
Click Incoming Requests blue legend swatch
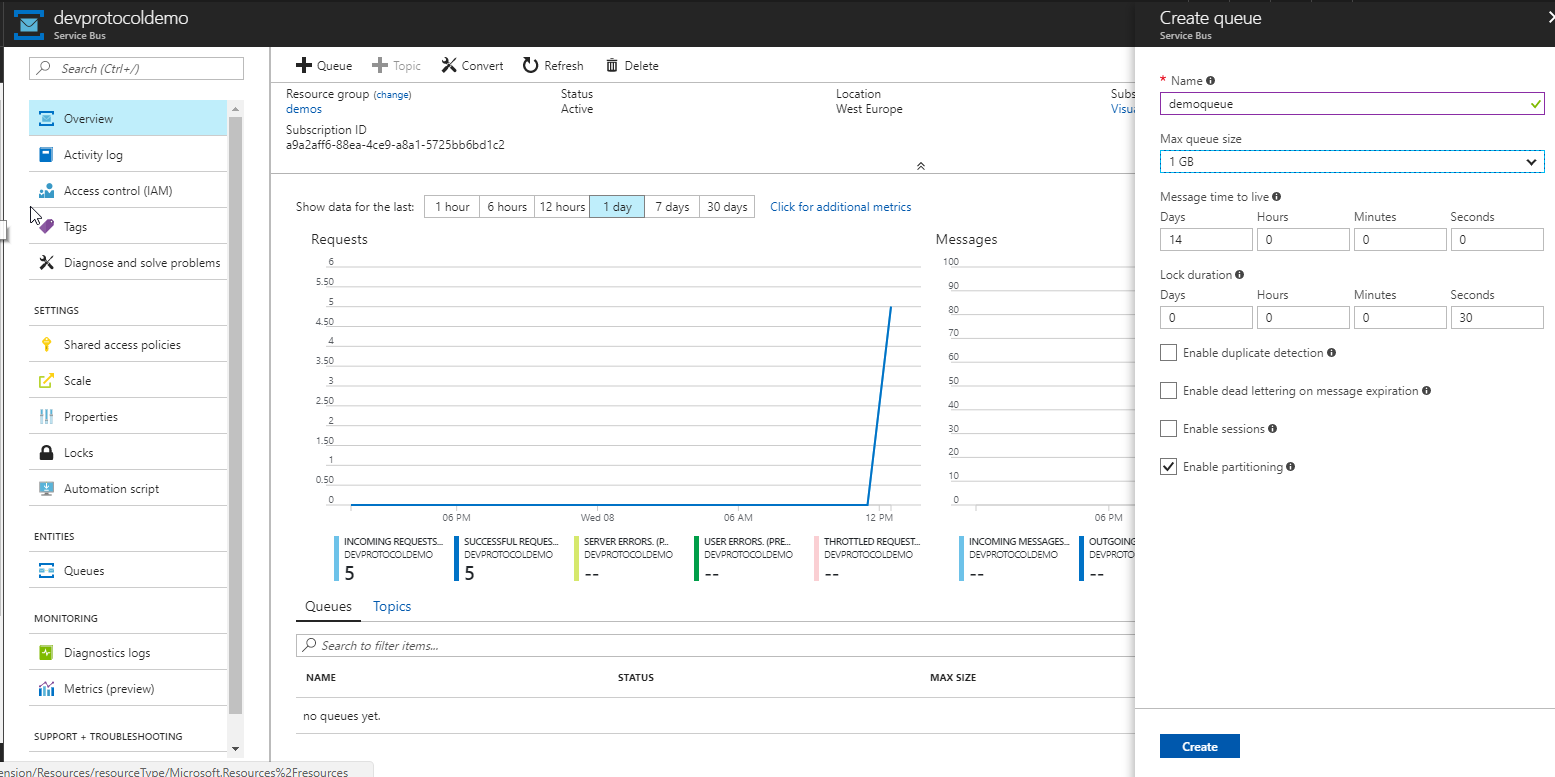coord(337,558)
